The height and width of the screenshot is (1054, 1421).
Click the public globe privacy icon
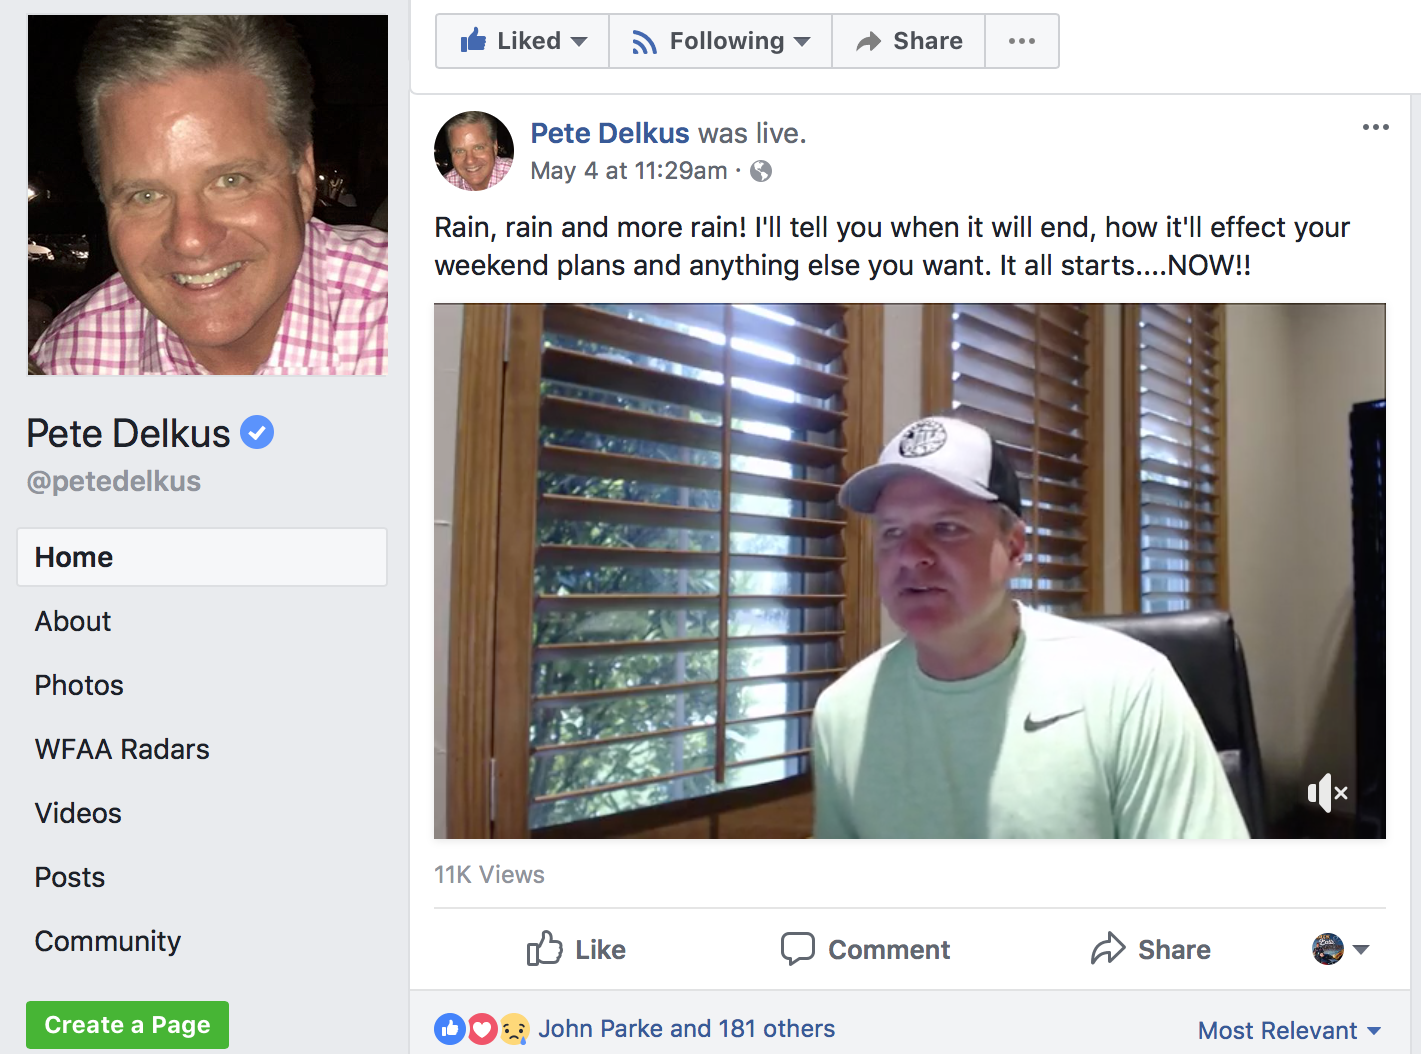[761, 171]
